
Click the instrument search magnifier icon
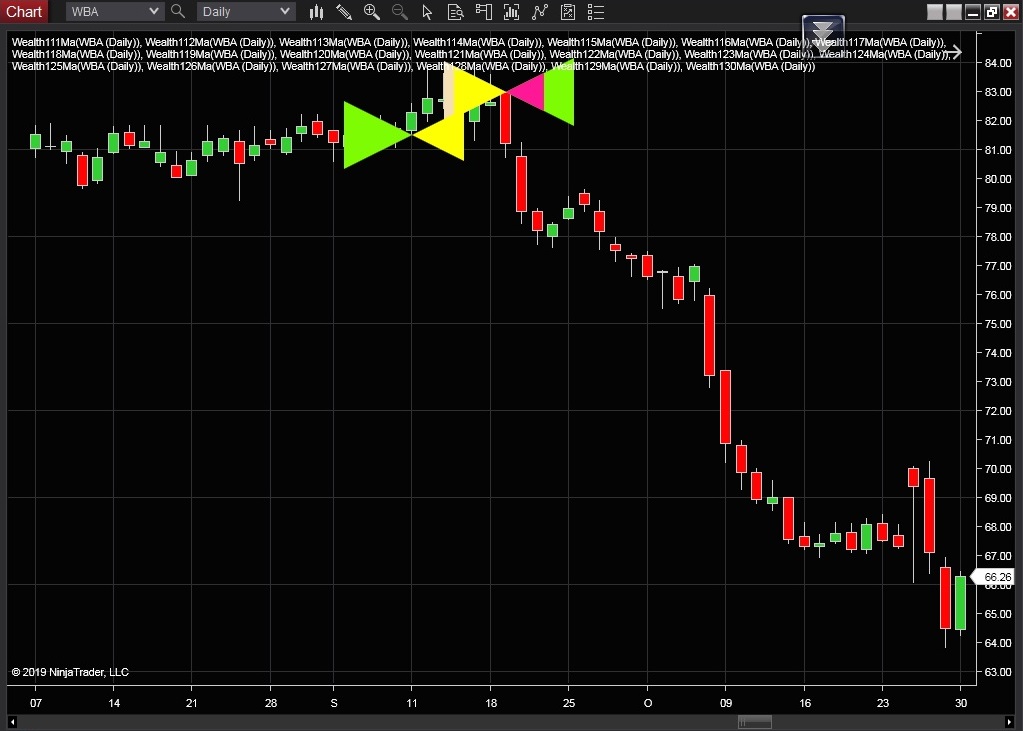click(178, 12)
